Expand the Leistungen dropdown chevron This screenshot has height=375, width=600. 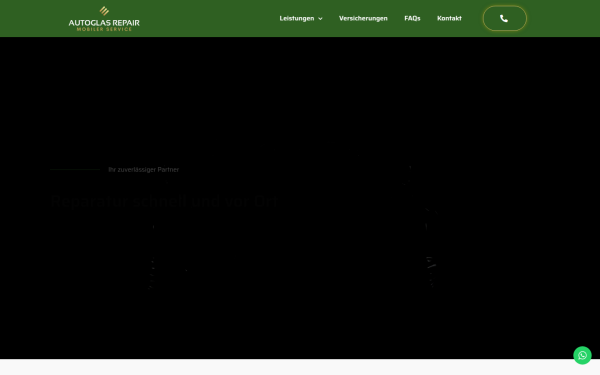coord(320,19)
